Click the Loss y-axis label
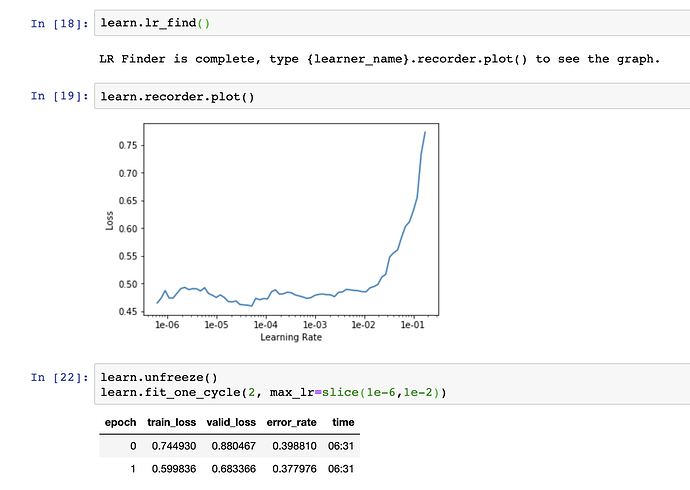The image size is (690, 490). tap(110, 219)
